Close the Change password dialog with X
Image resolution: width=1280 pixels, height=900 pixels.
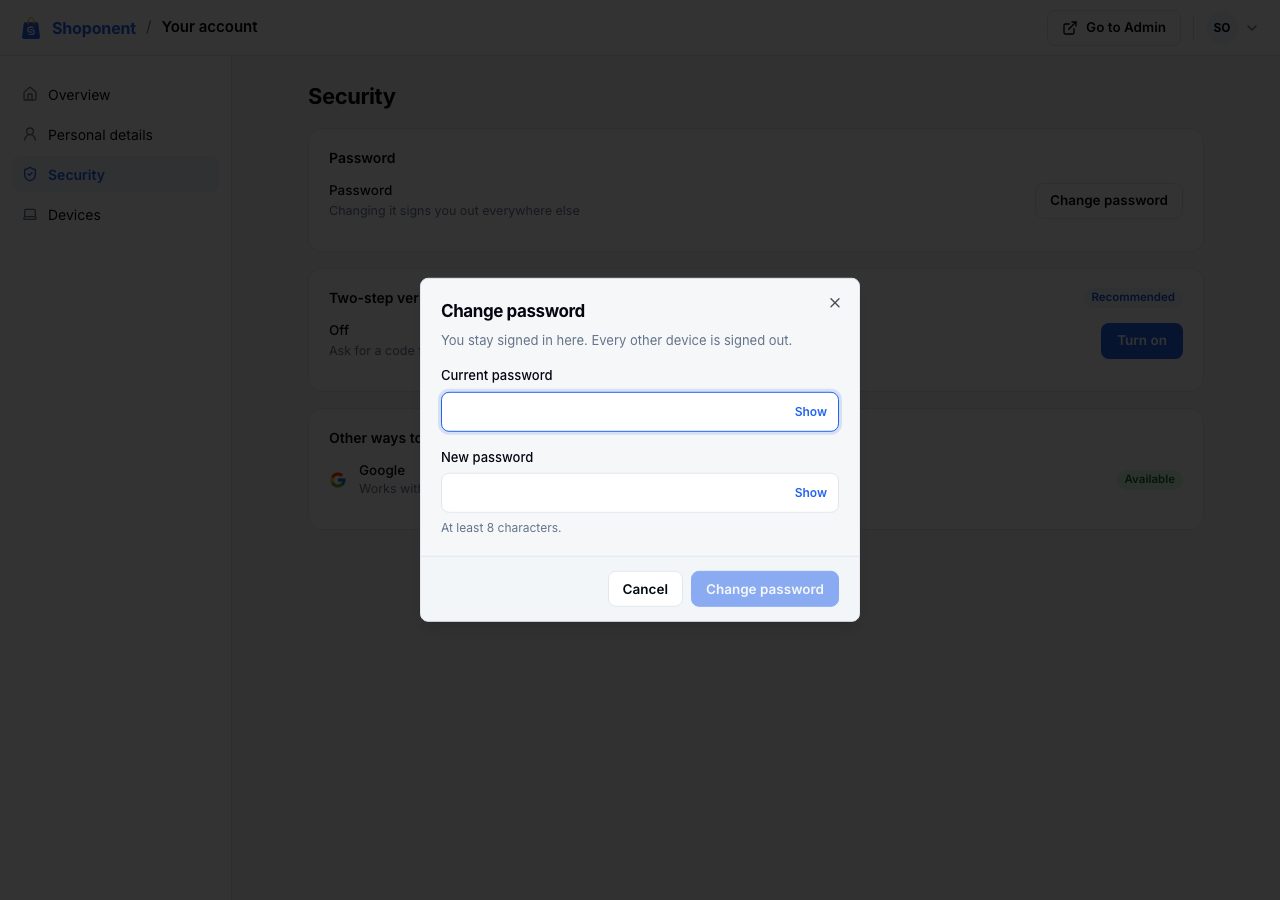[835, 303]
